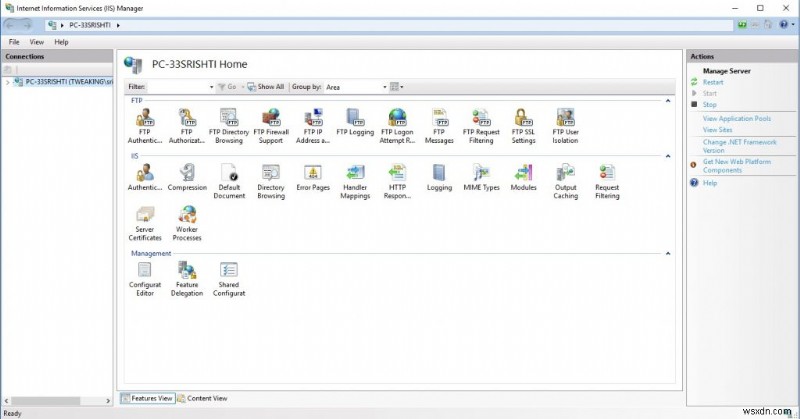Open FTP Authorization Rules feature
Image resolution: width=800 pixels, height=419 pixels.
[187, 126]
